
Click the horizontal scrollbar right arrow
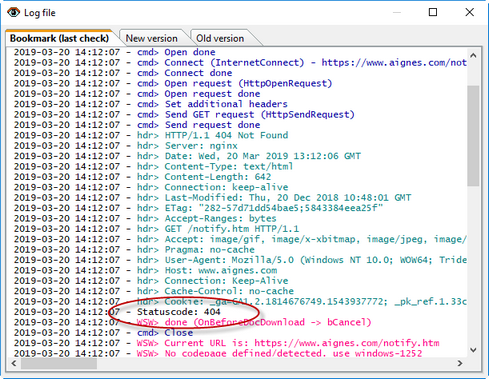click(x=460, y=363)
